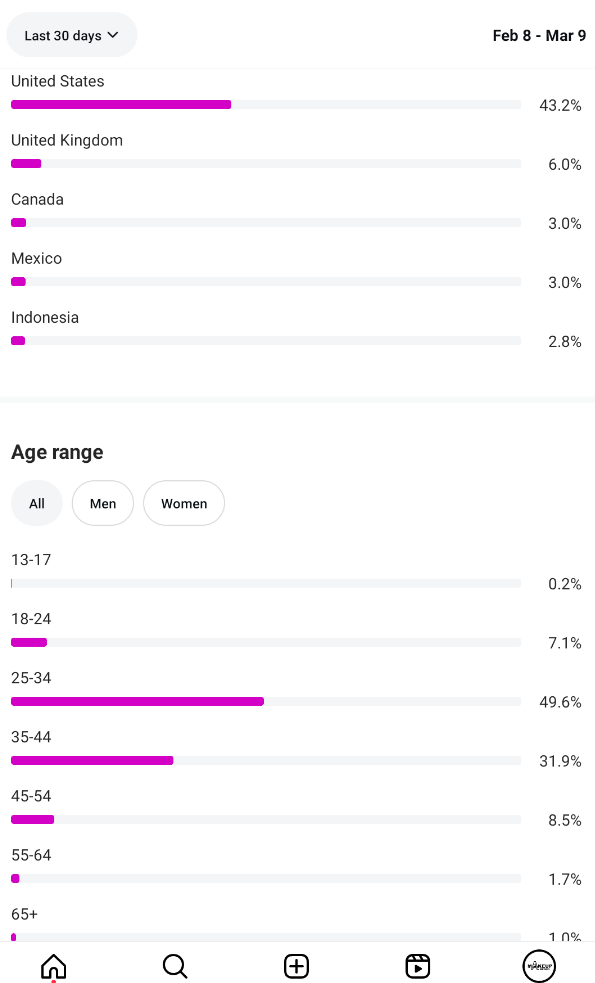
Task: Click the Canada country bar
Action: [x=266, y=223]
